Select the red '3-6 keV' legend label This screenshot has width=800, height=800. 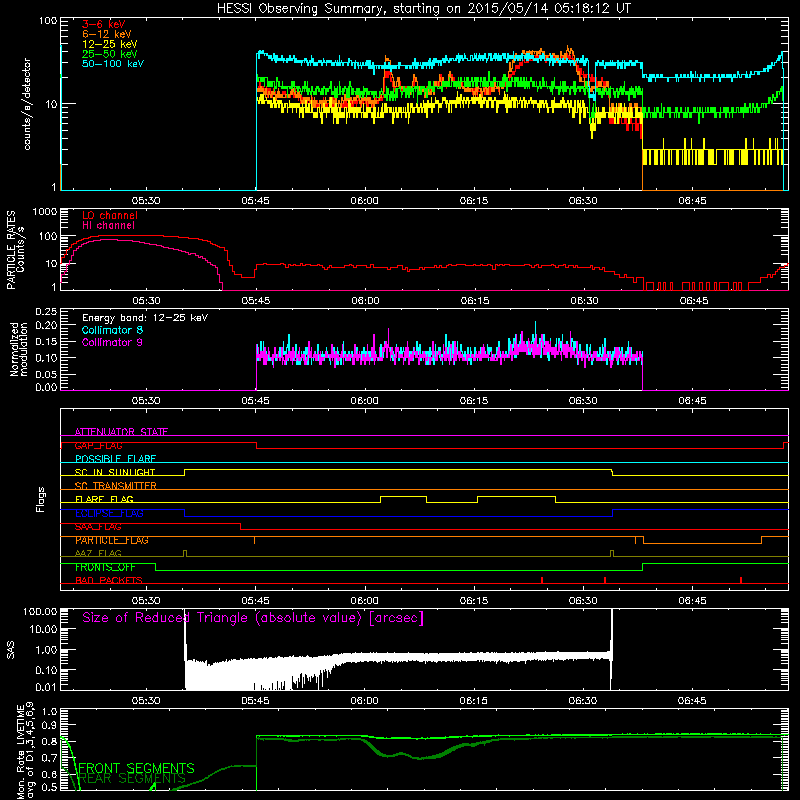tap(104, 24)
